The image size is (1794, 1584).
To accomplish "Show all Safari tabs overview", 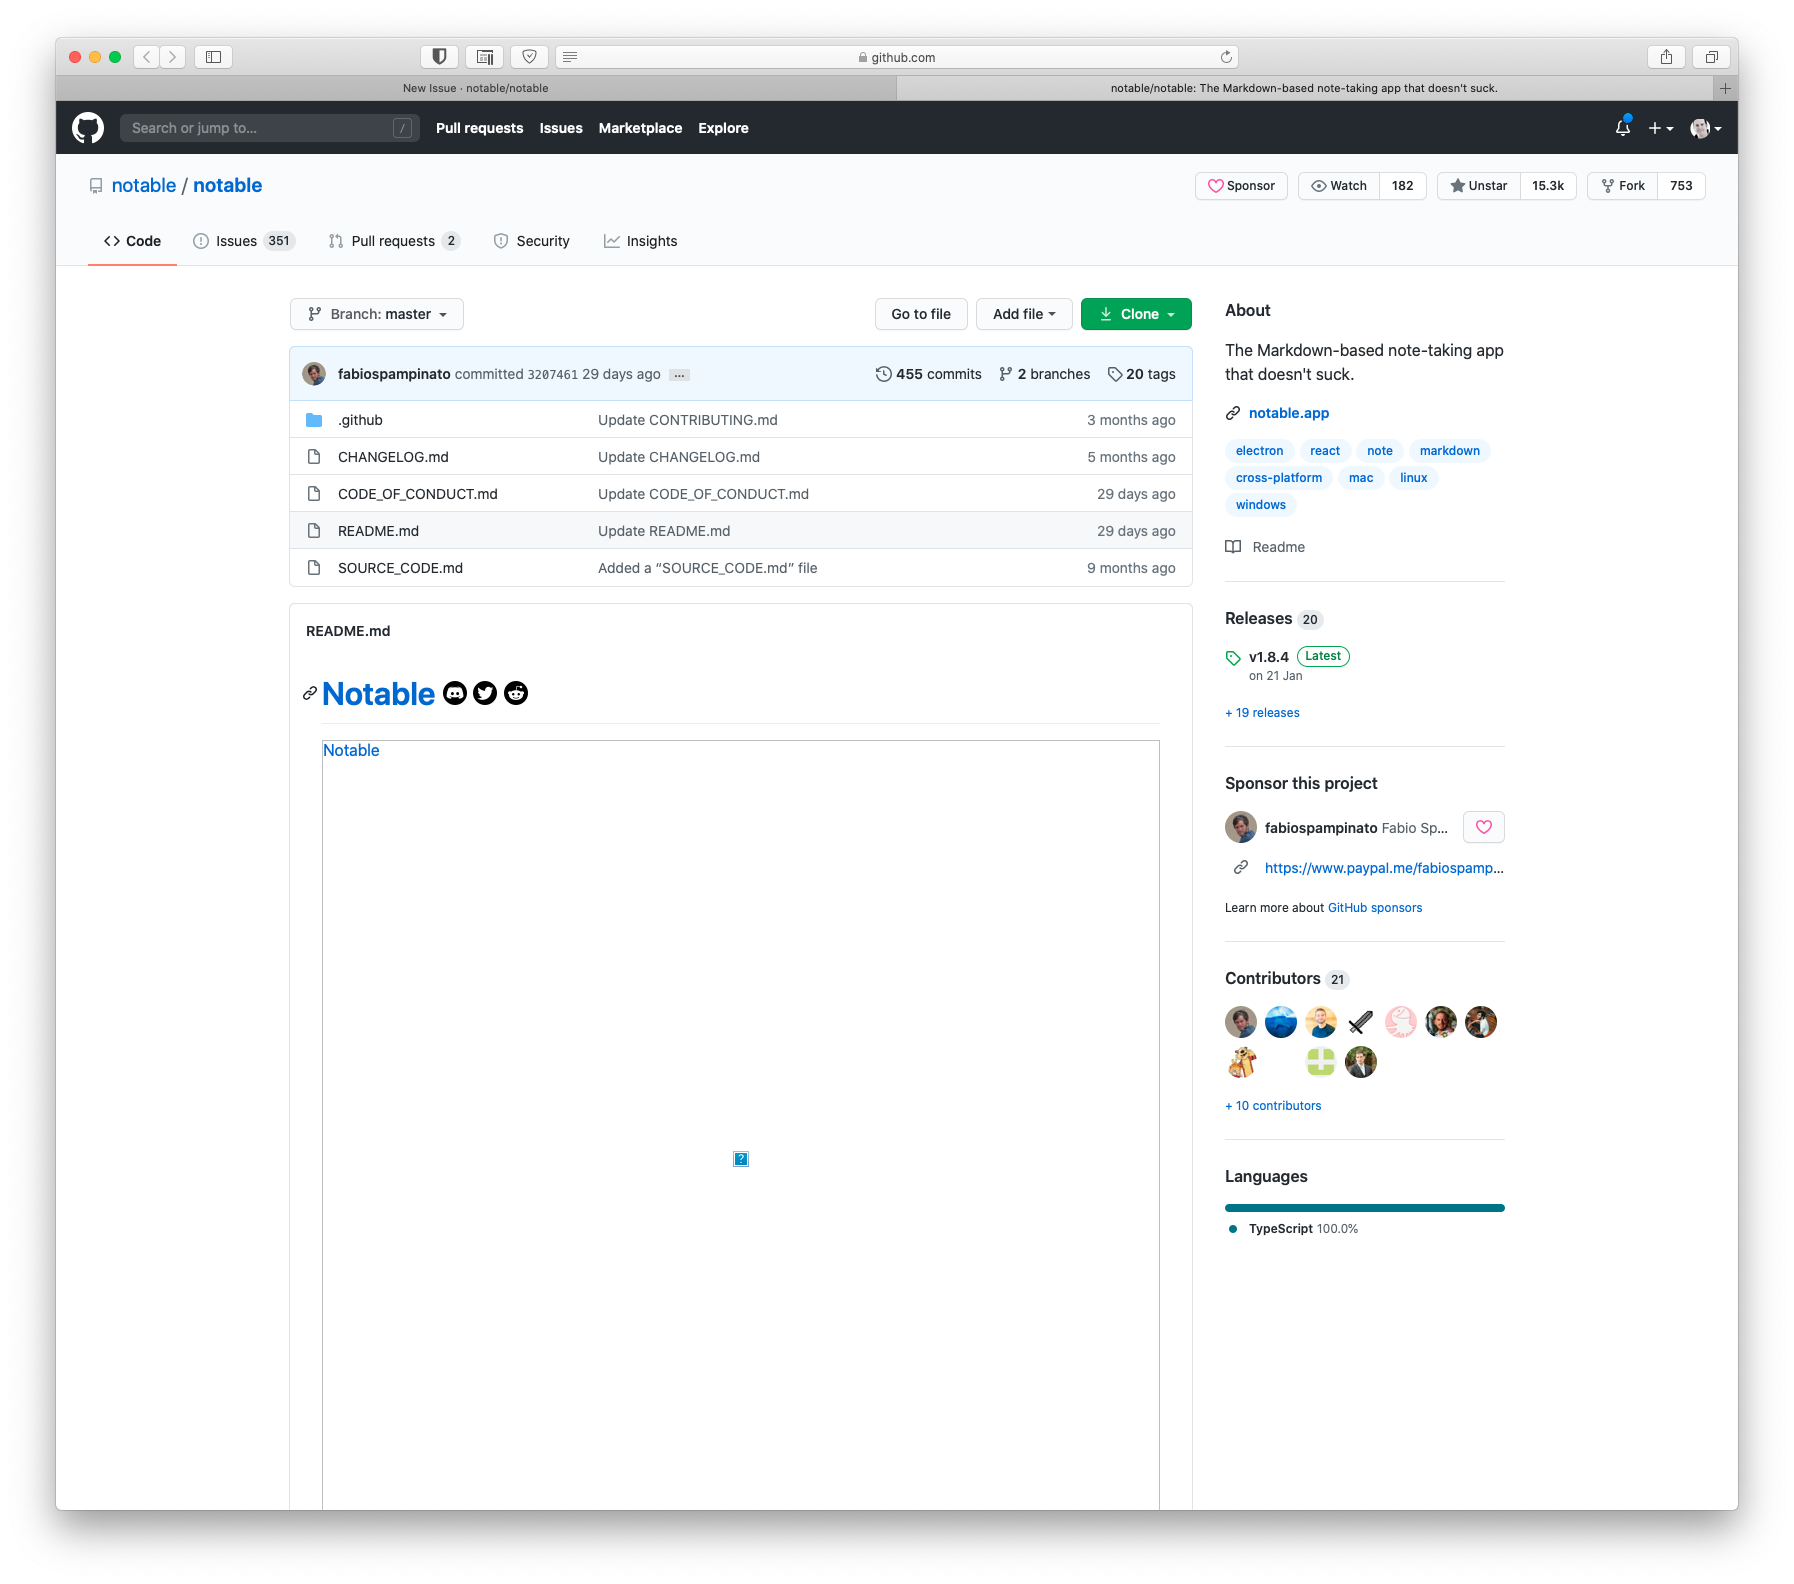I will pos(1711,57).
